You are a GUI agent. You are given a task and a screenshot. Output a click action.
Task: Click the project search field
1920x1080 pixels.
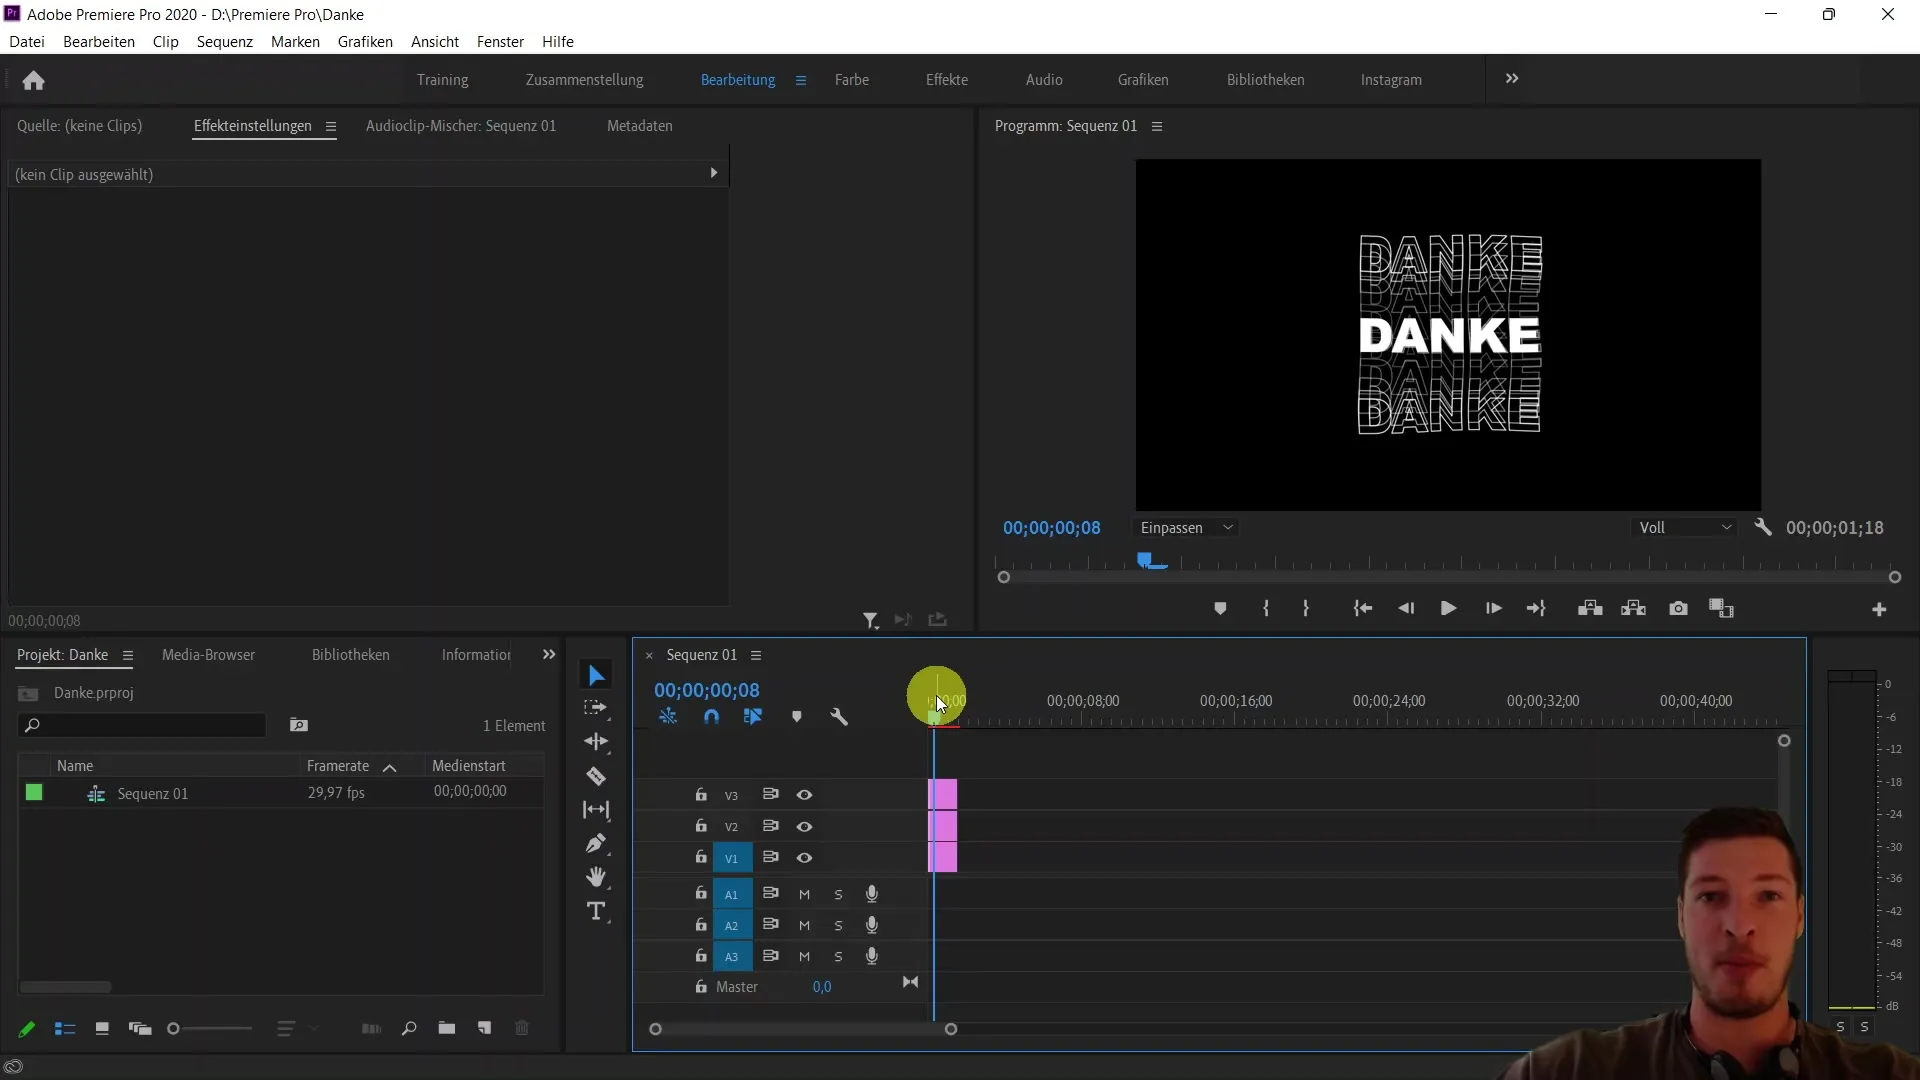click(143, 726)
